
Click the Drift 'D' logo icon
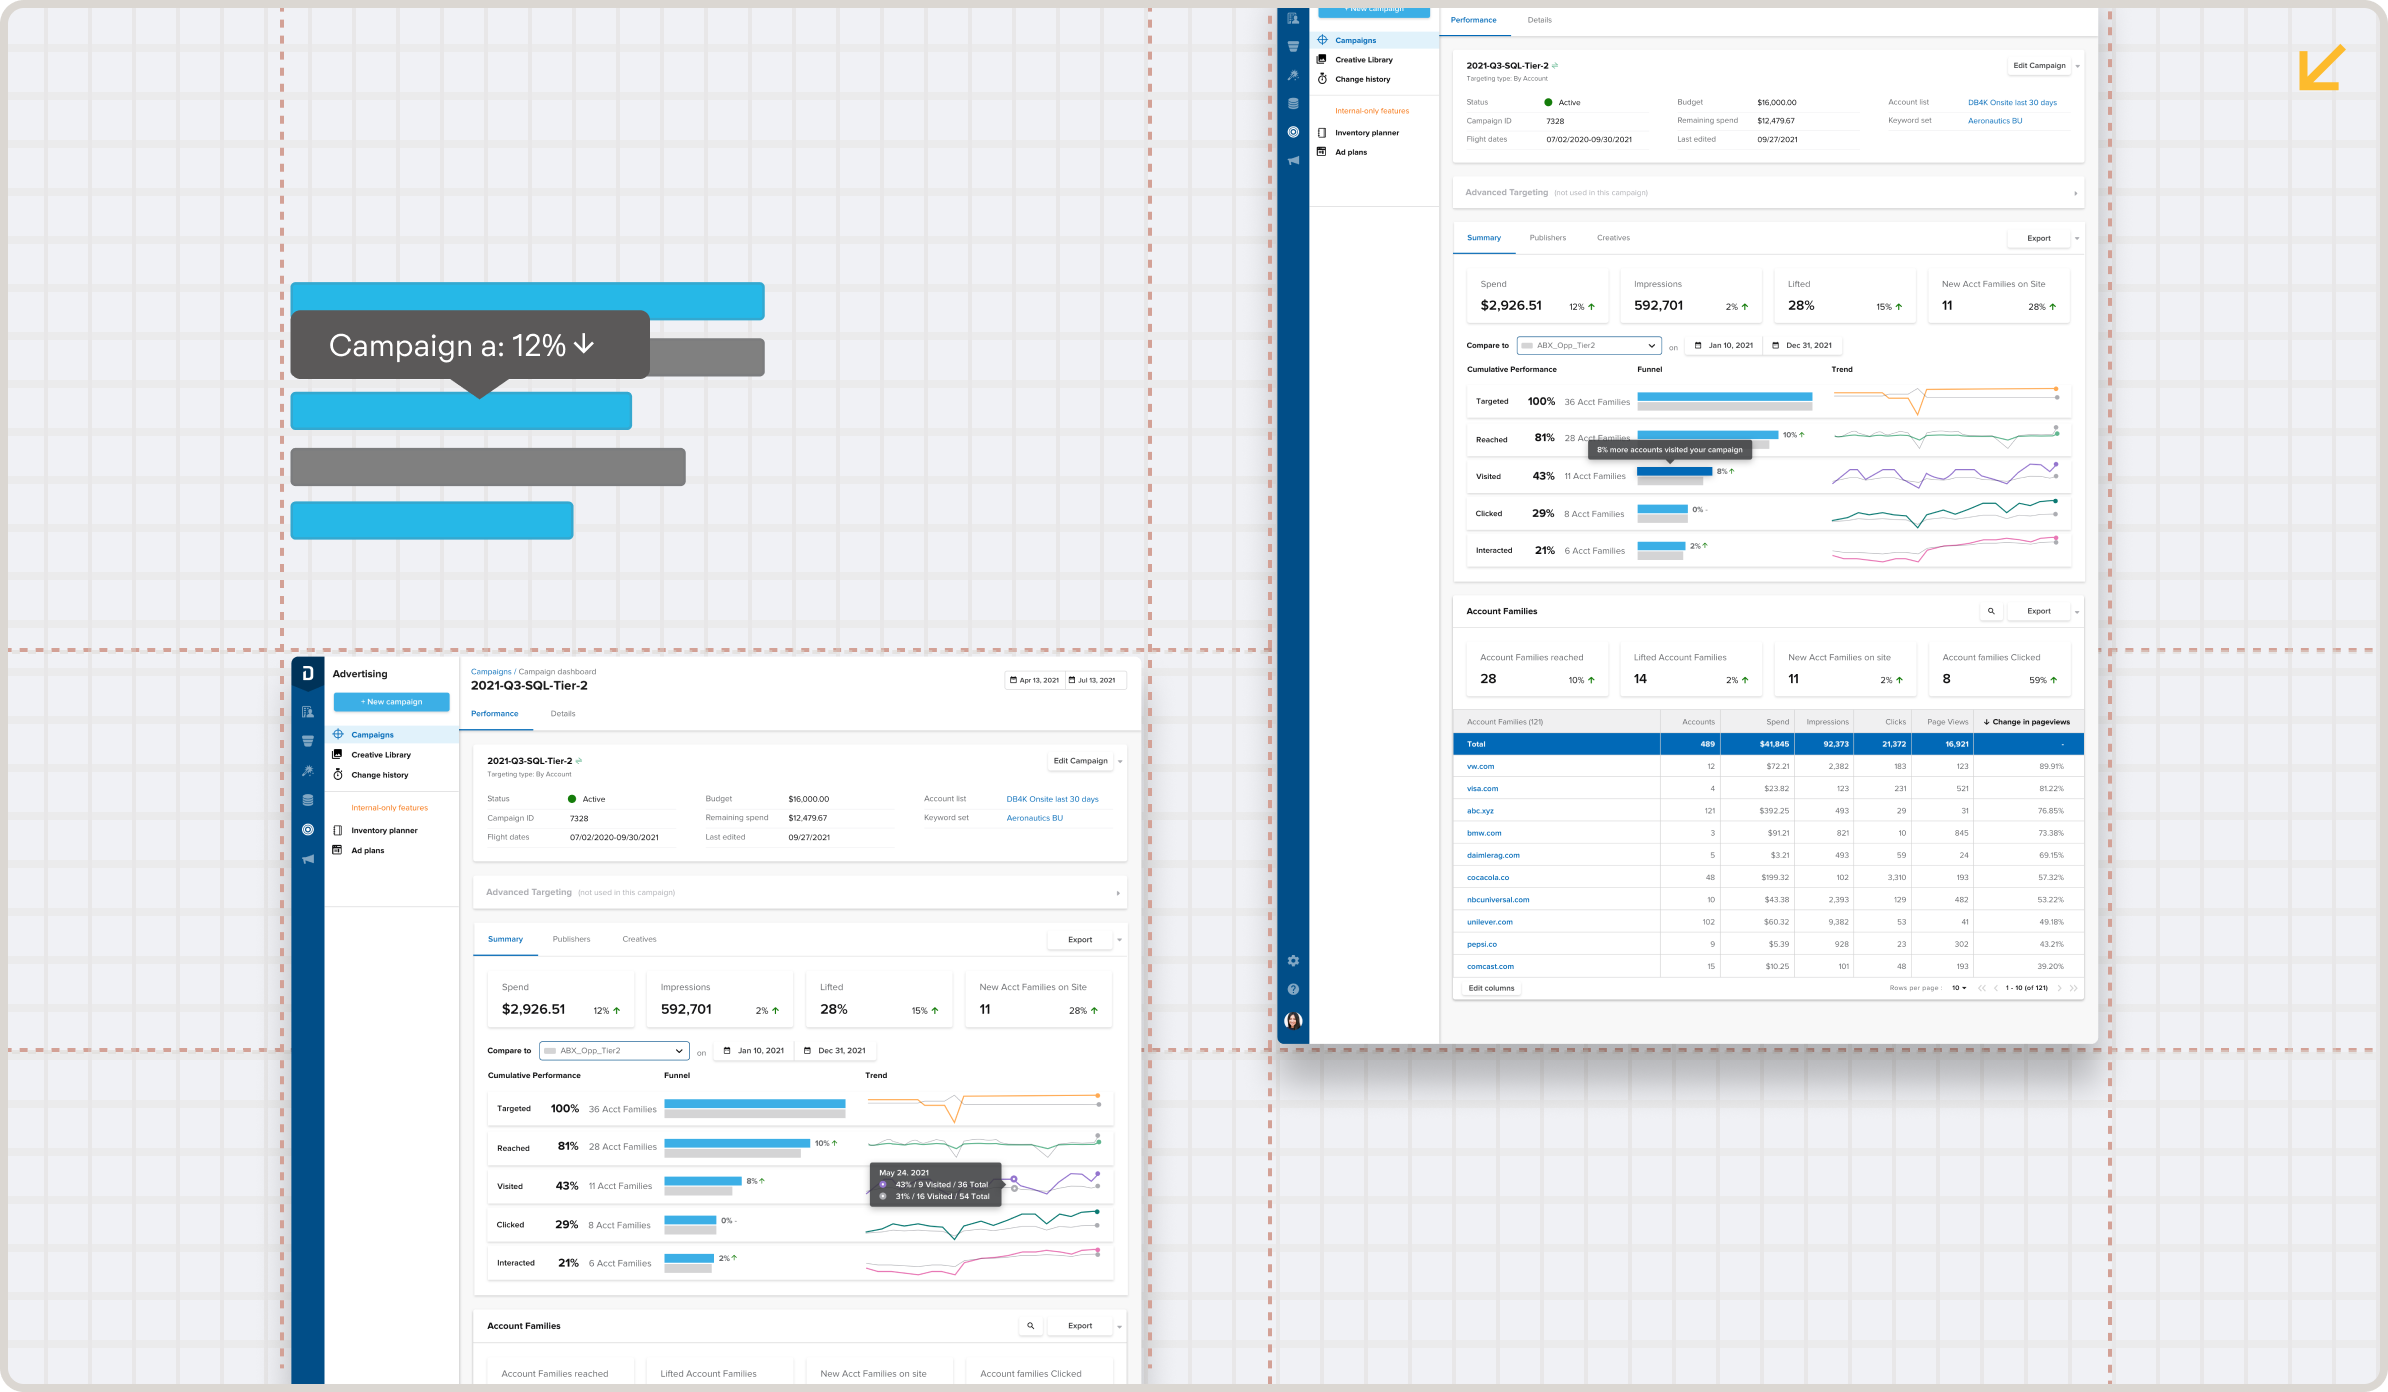(307, 674)
